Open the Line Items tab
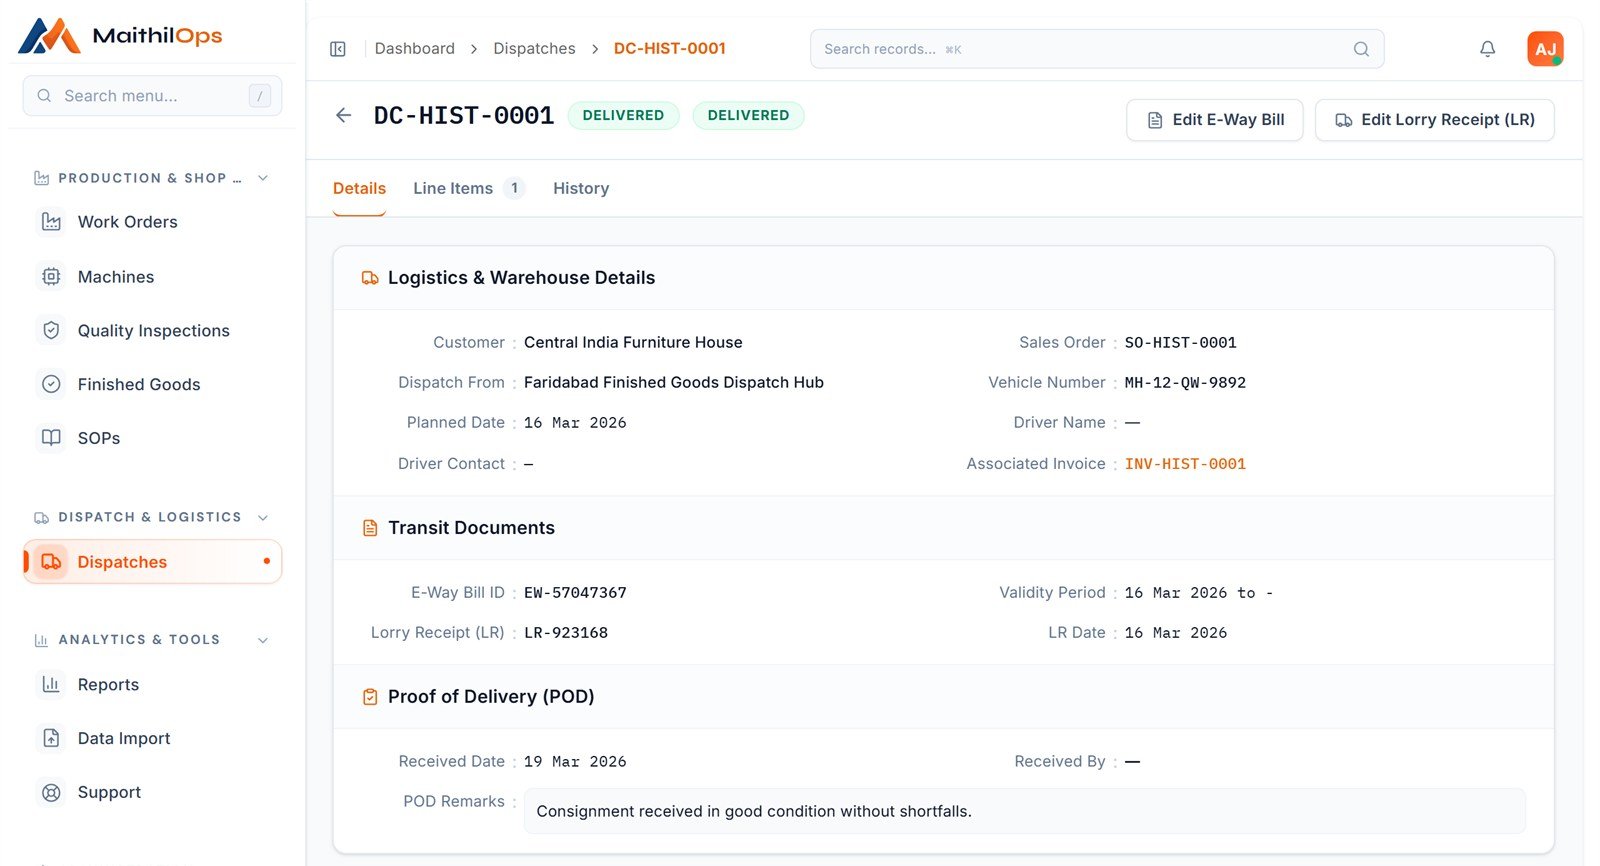 [469, 188]
